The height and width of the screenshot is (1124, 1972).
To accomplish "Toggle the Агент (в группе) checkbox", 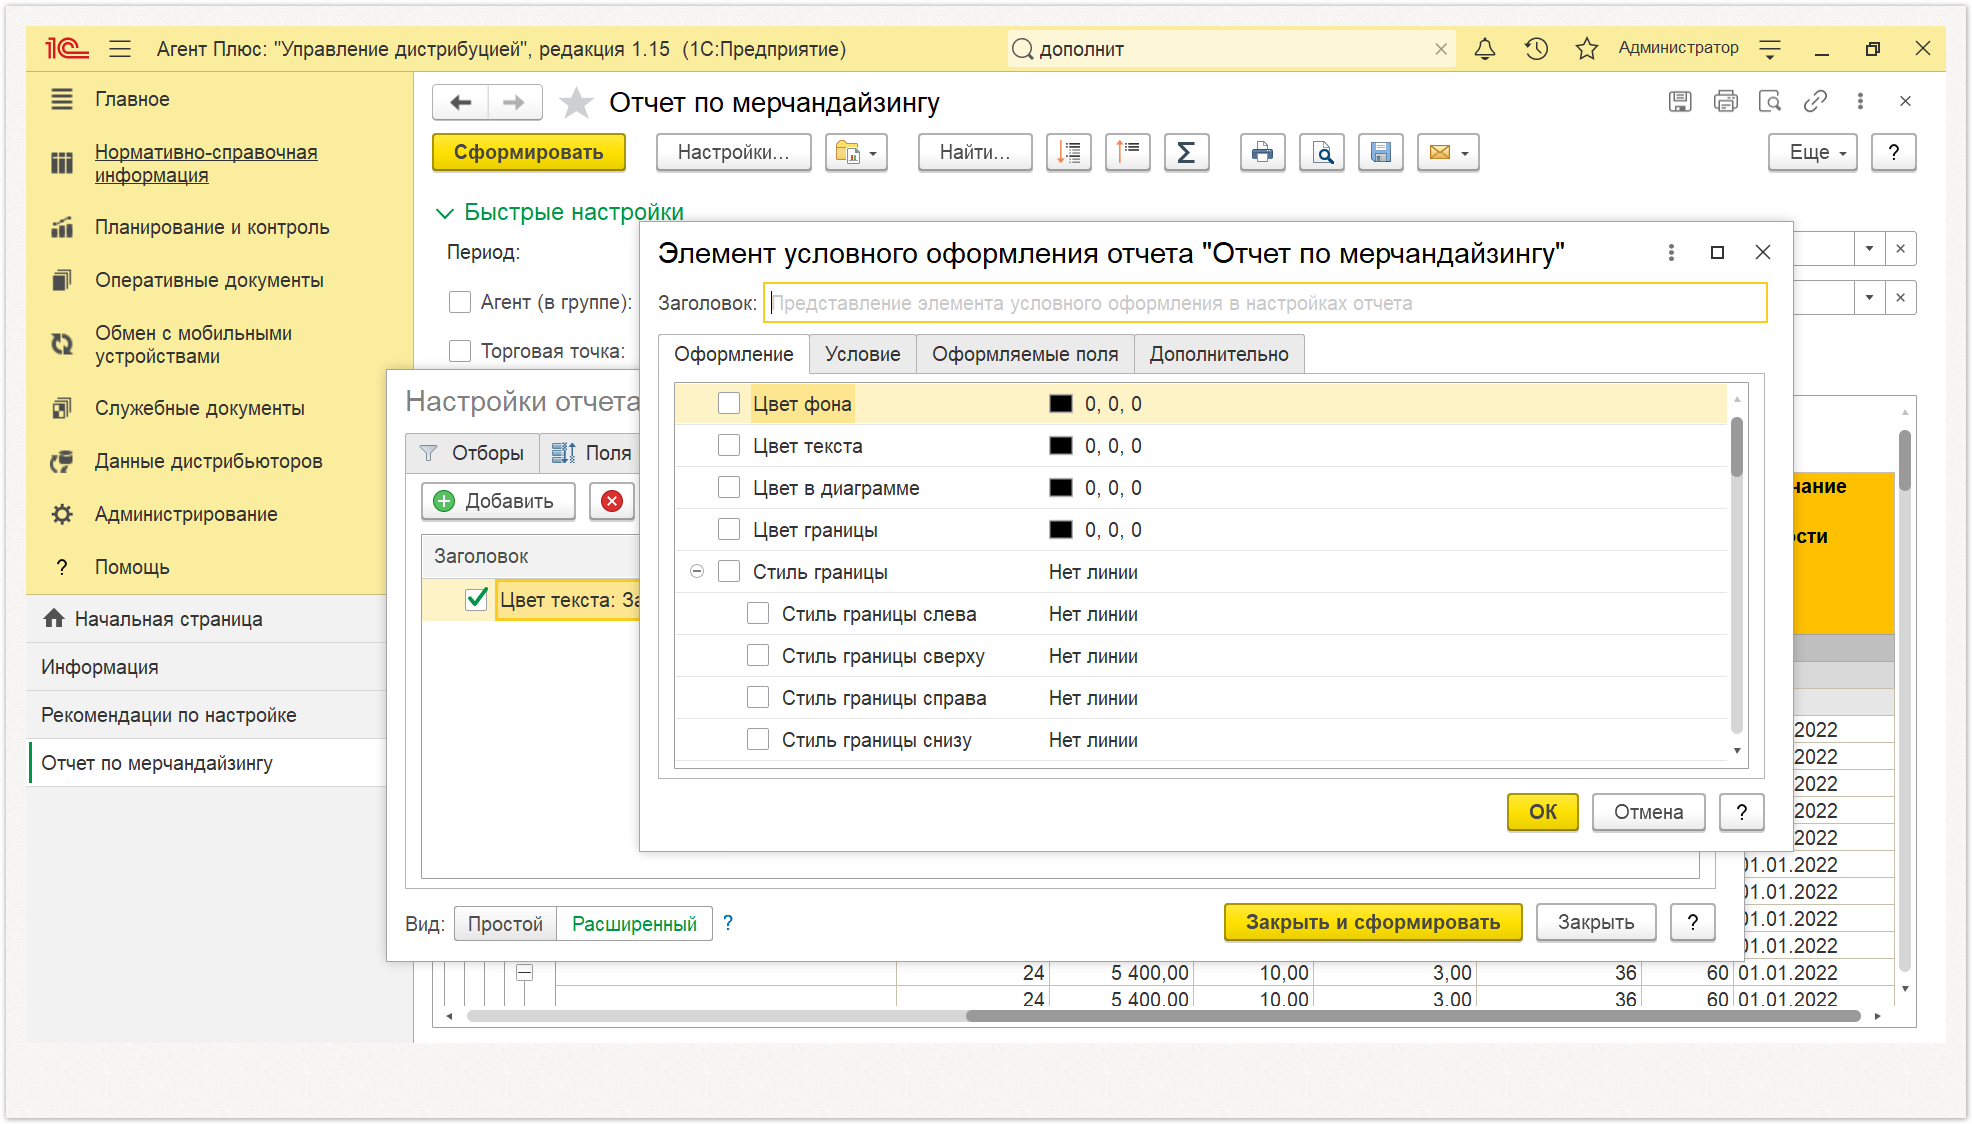I will coord(460,302).
